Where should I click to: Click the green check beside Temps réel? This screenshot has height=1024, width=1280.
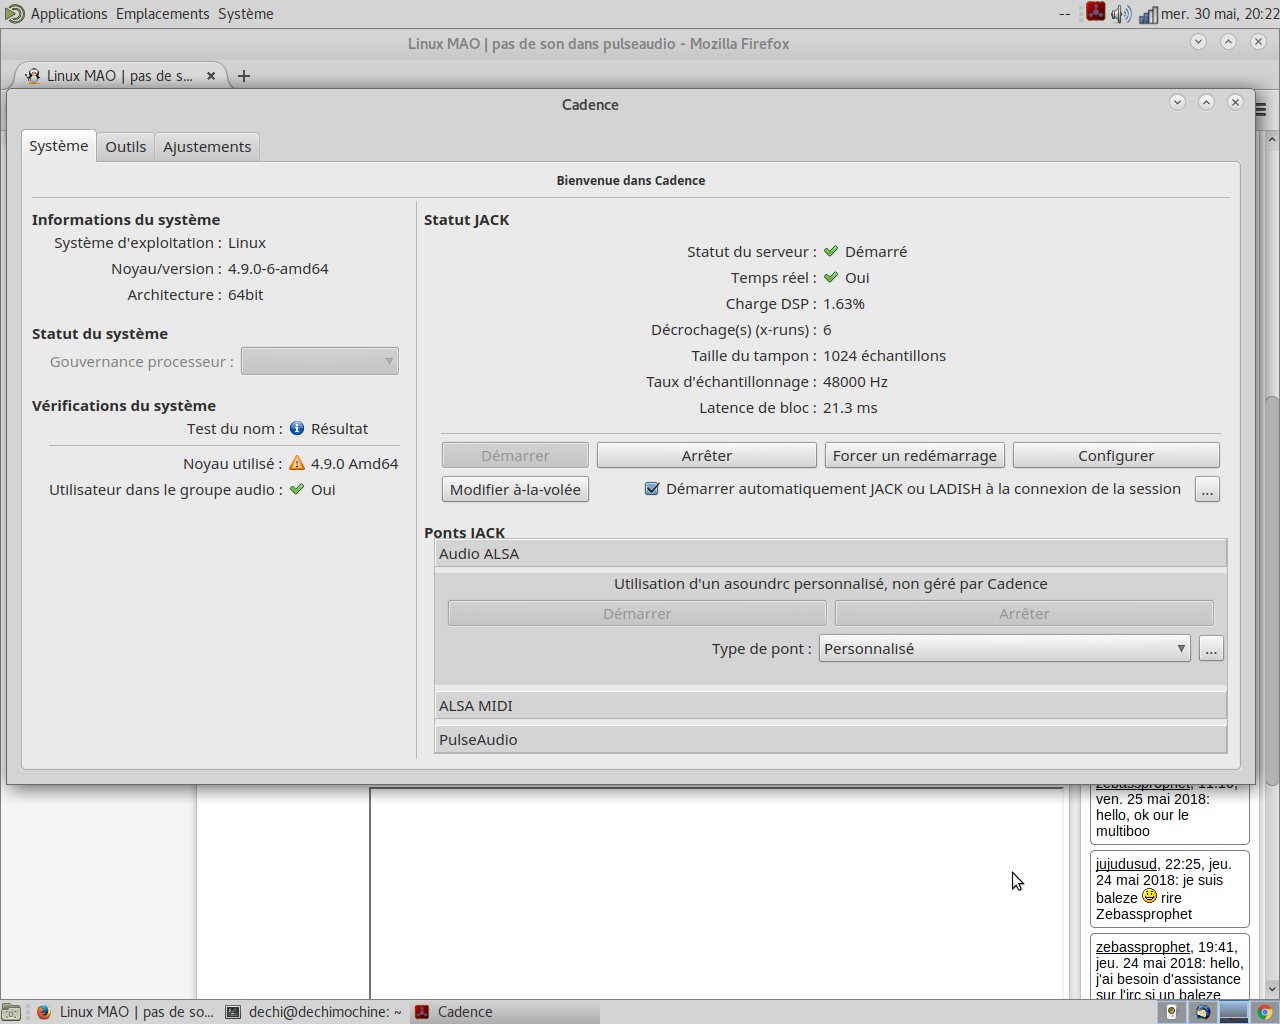tap(831, 277)
